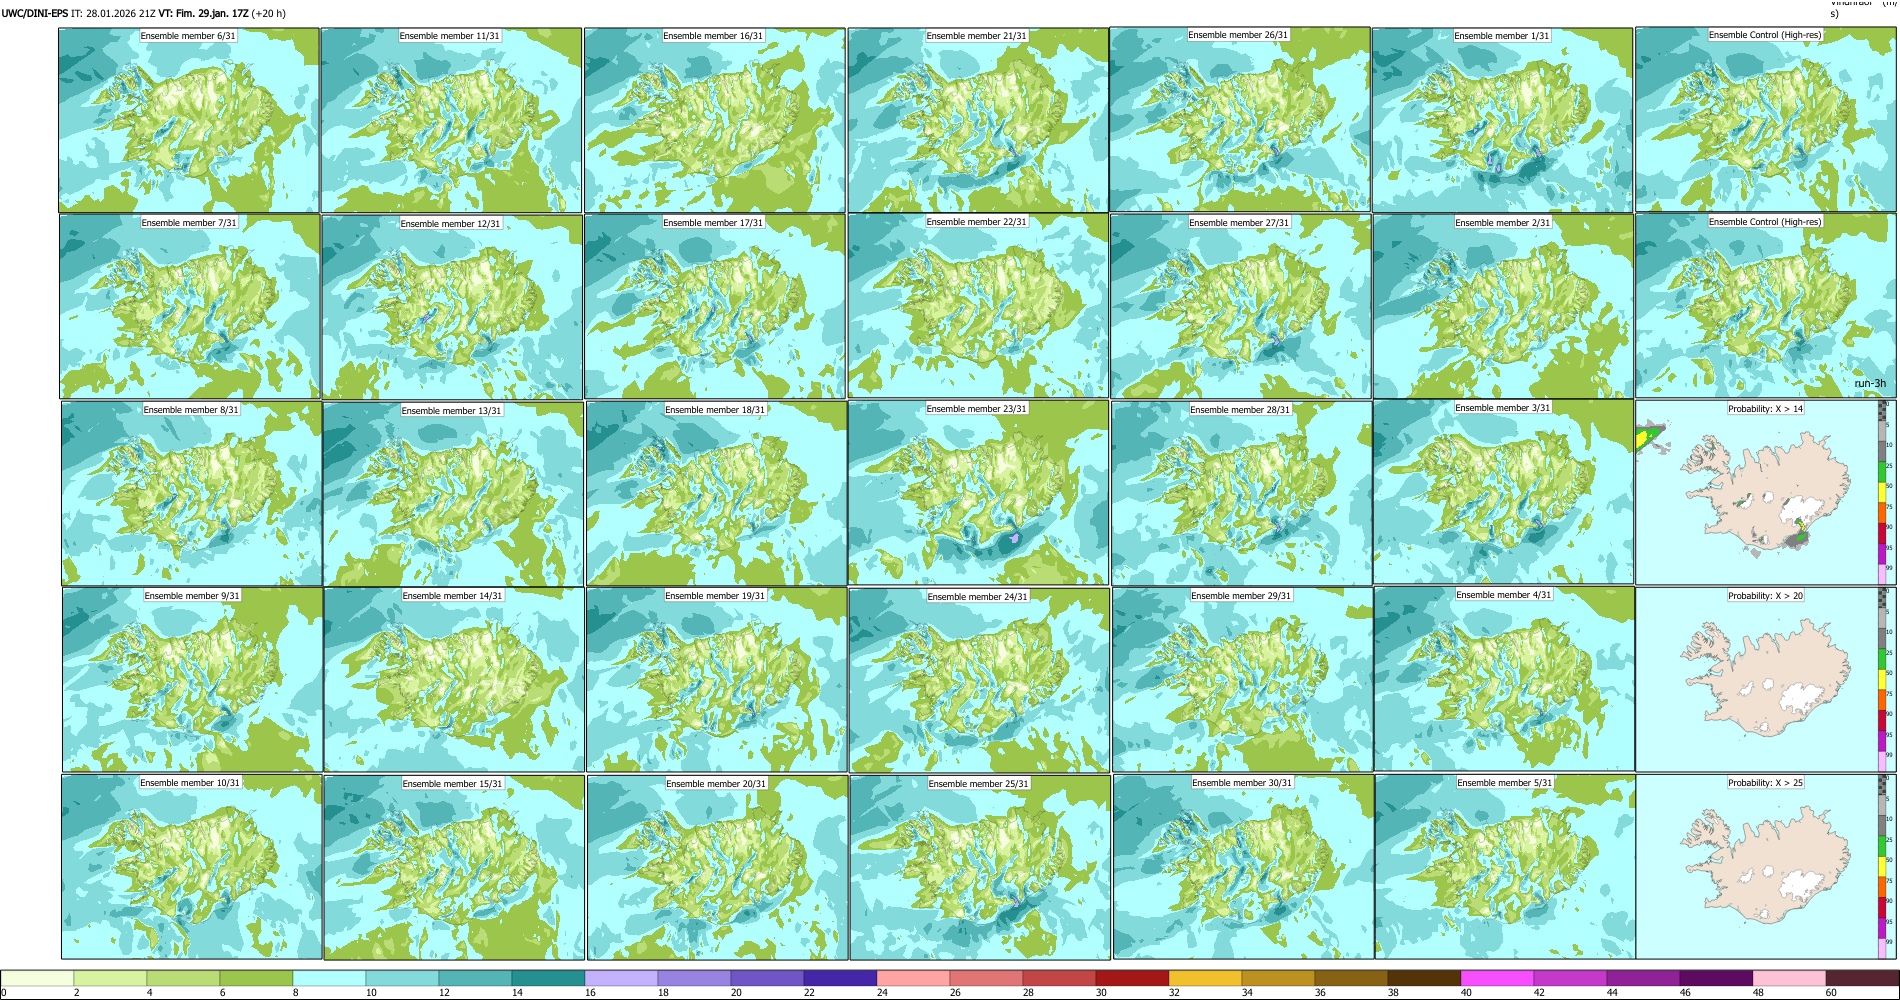Open the Ensemble member 16/31 map
Screen dimensions: 1900x1000
click(x=714, y=120)
